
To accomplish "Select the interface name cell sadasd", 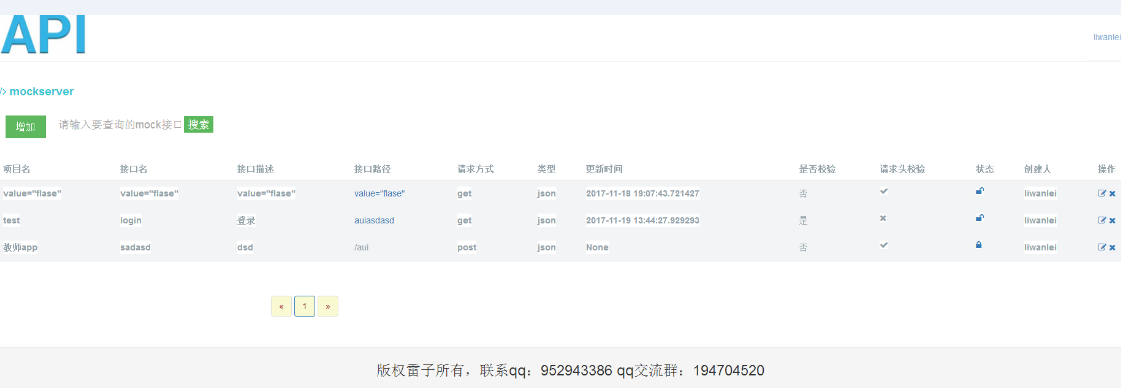I will click(x=136, y=248).
